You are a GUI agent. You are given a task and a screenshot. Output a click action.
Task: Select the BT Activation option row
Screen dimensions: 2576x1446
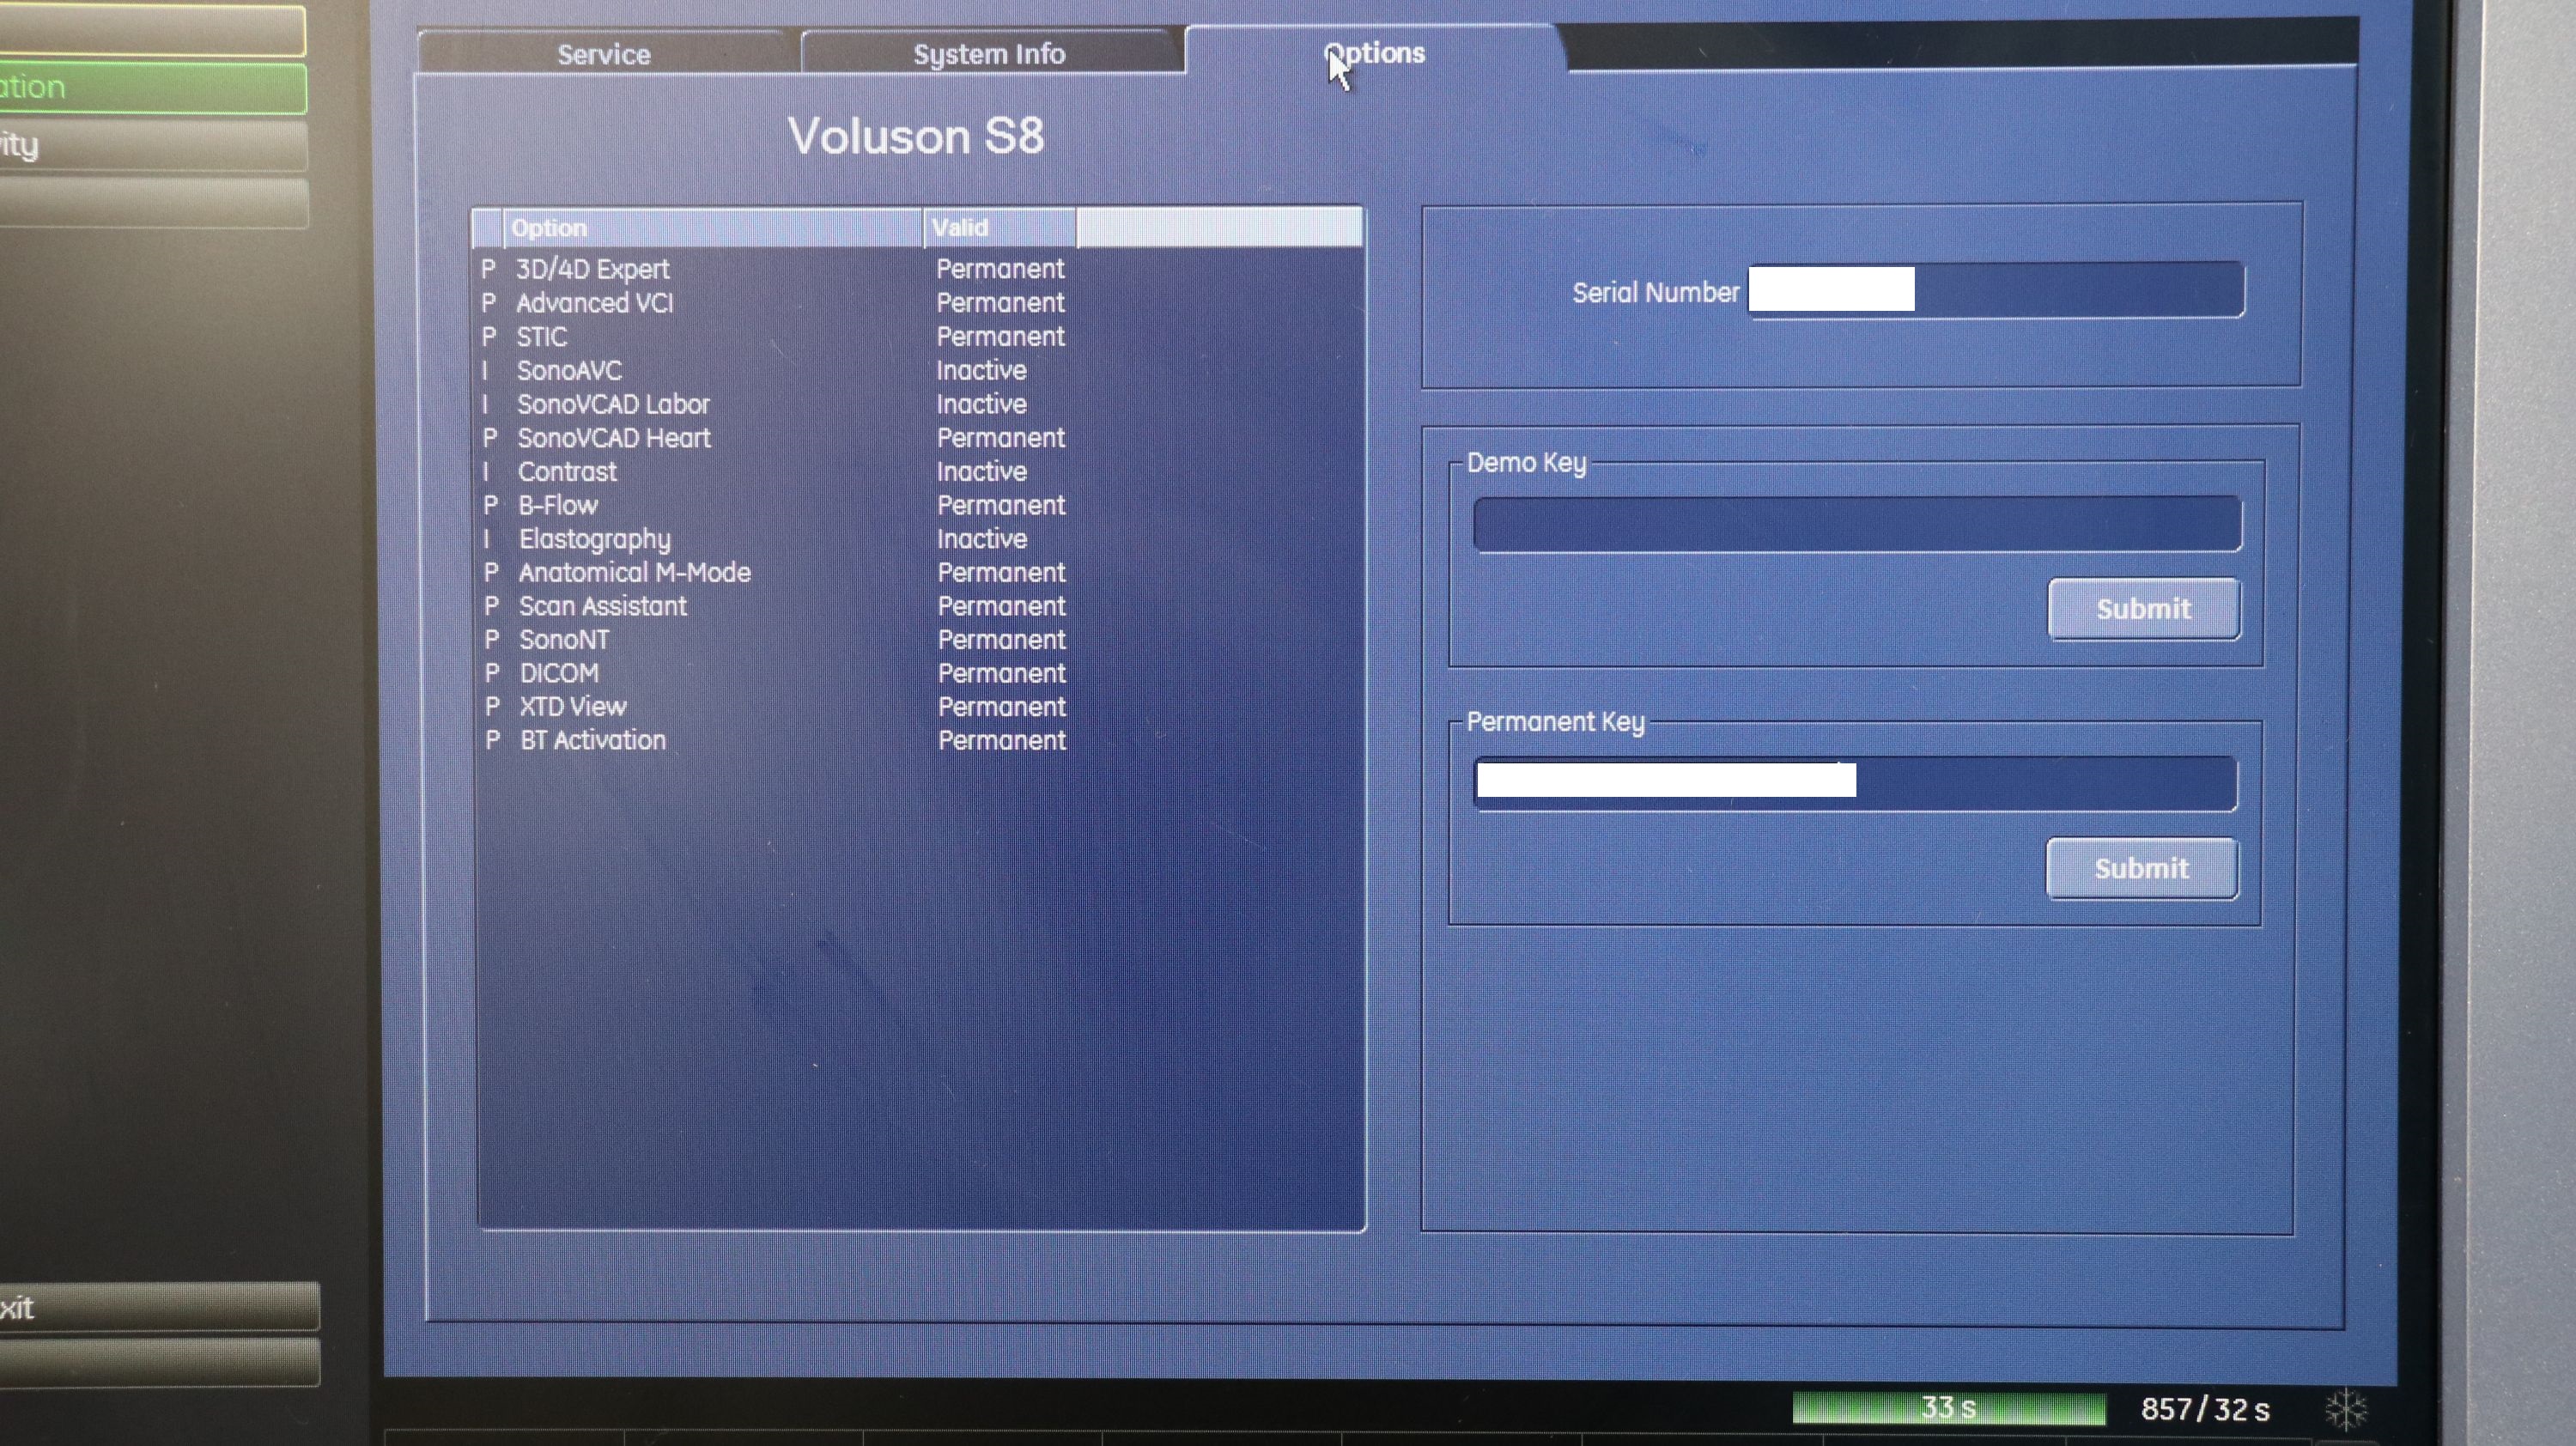tap(920, 740)
